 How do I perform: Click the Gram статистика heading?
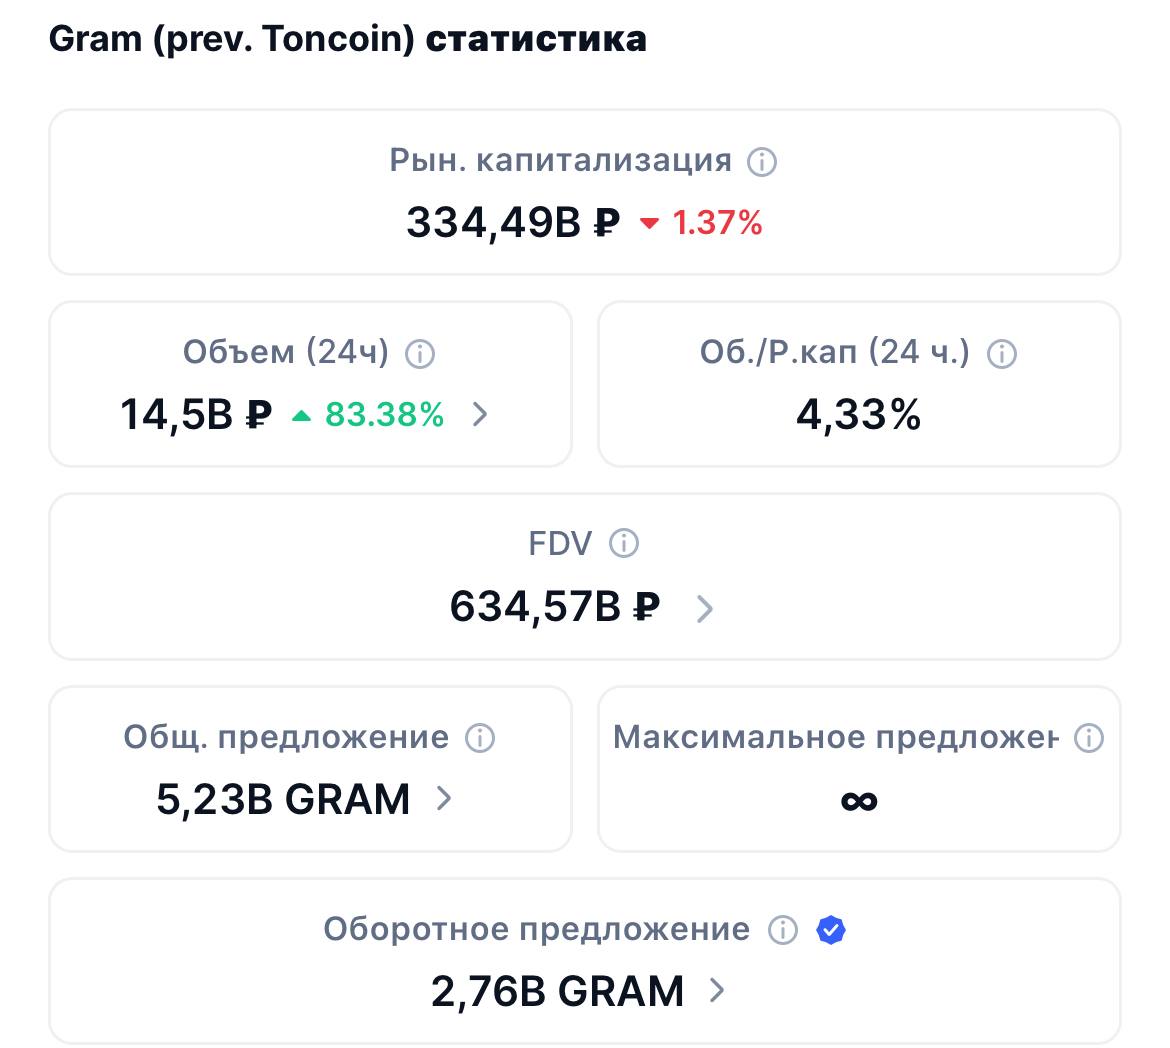[348, 40]
